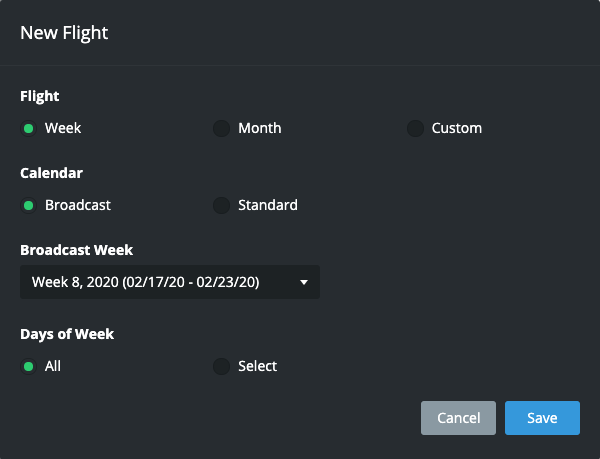Click the 'Select' option label text
This screenshot has width=600, height=459.
(x=258, y=367)
